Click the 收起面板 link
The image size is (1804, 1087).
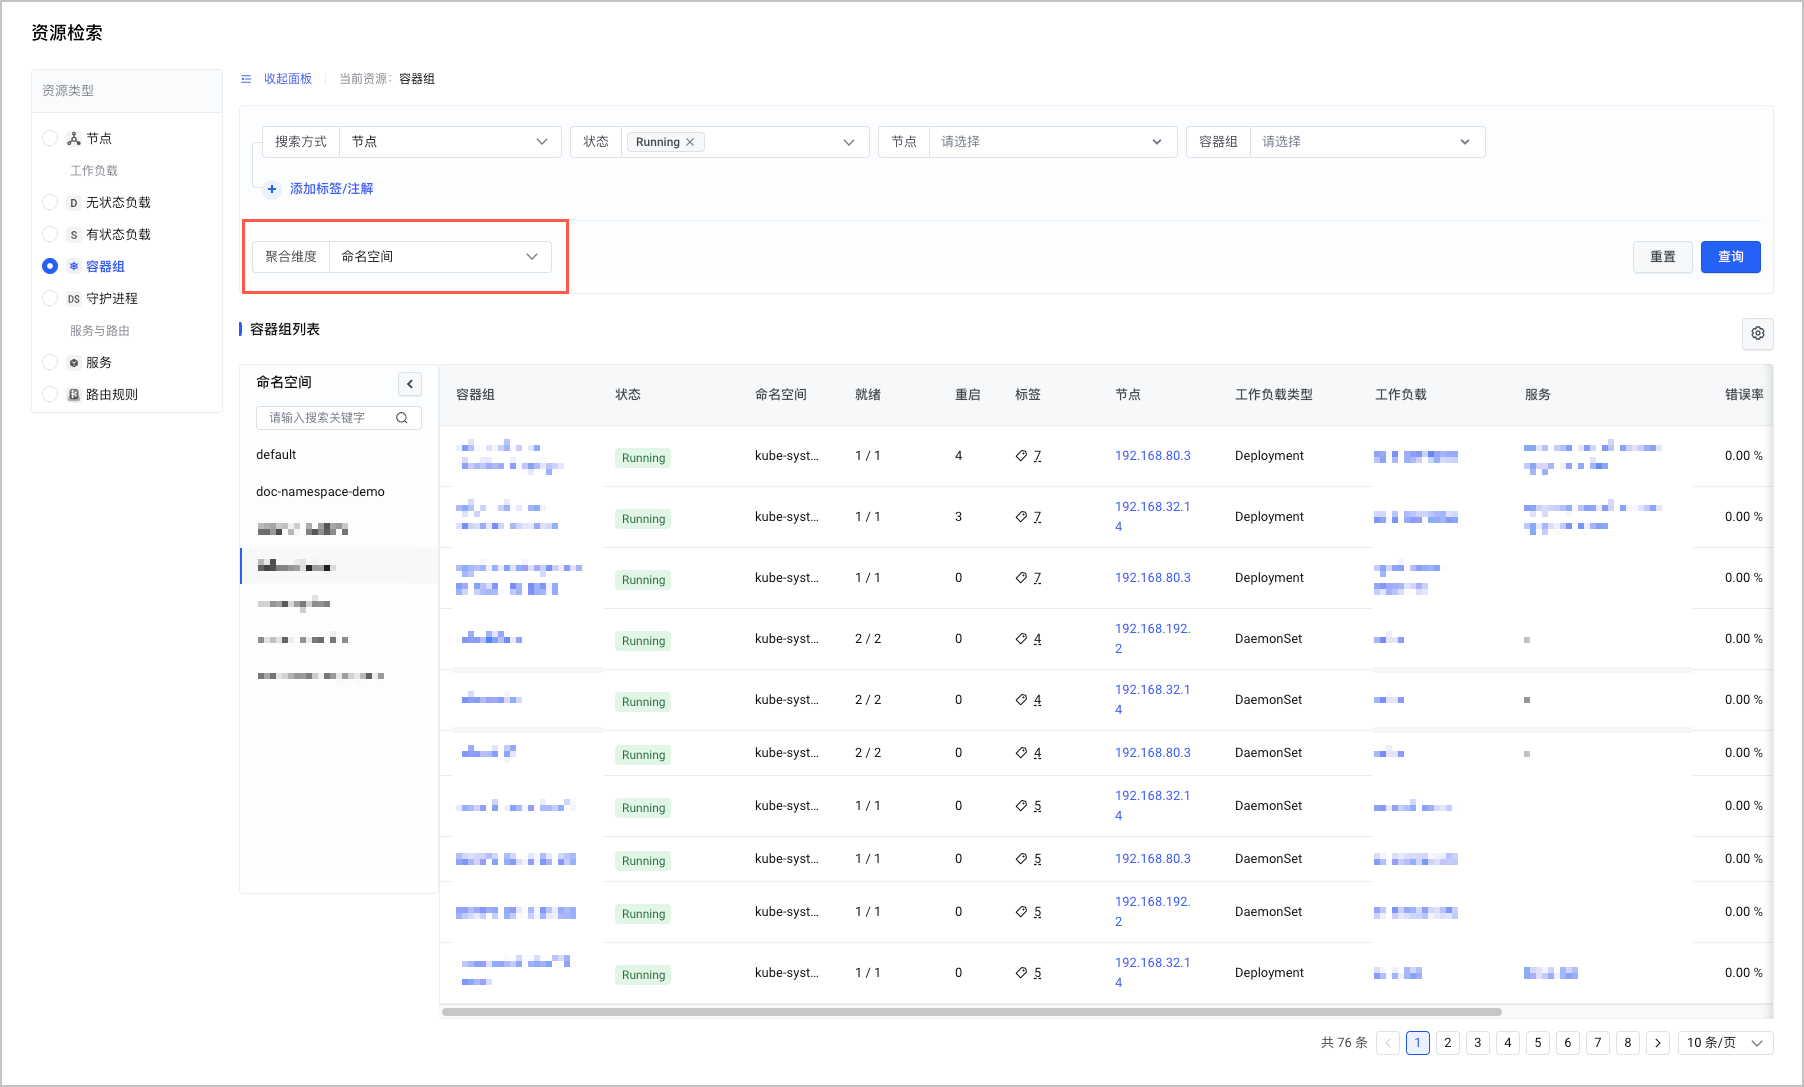pyautogui.click(x=288, y=79)
